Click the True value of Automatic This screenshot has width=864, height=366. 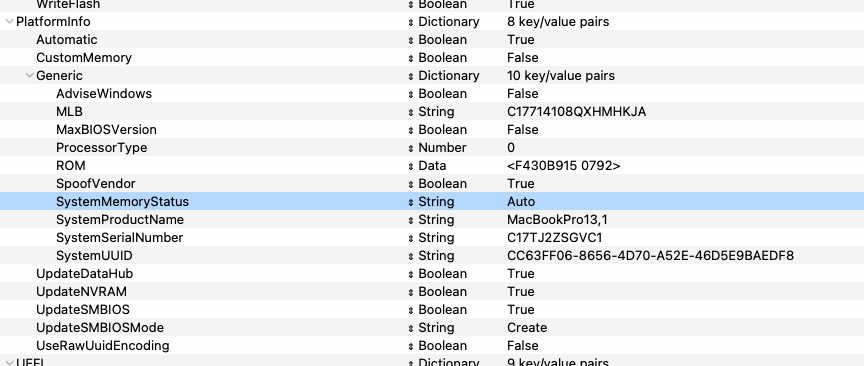click(x=521, y=40)
